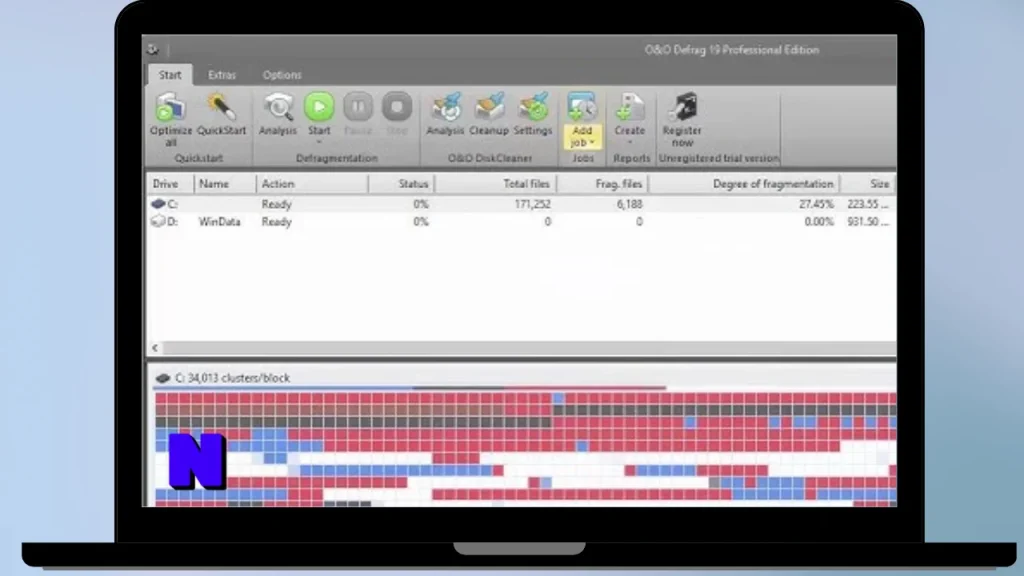Click the 6,188 fragmented files value
This screenshot has width=1024, height=576.
630,204
